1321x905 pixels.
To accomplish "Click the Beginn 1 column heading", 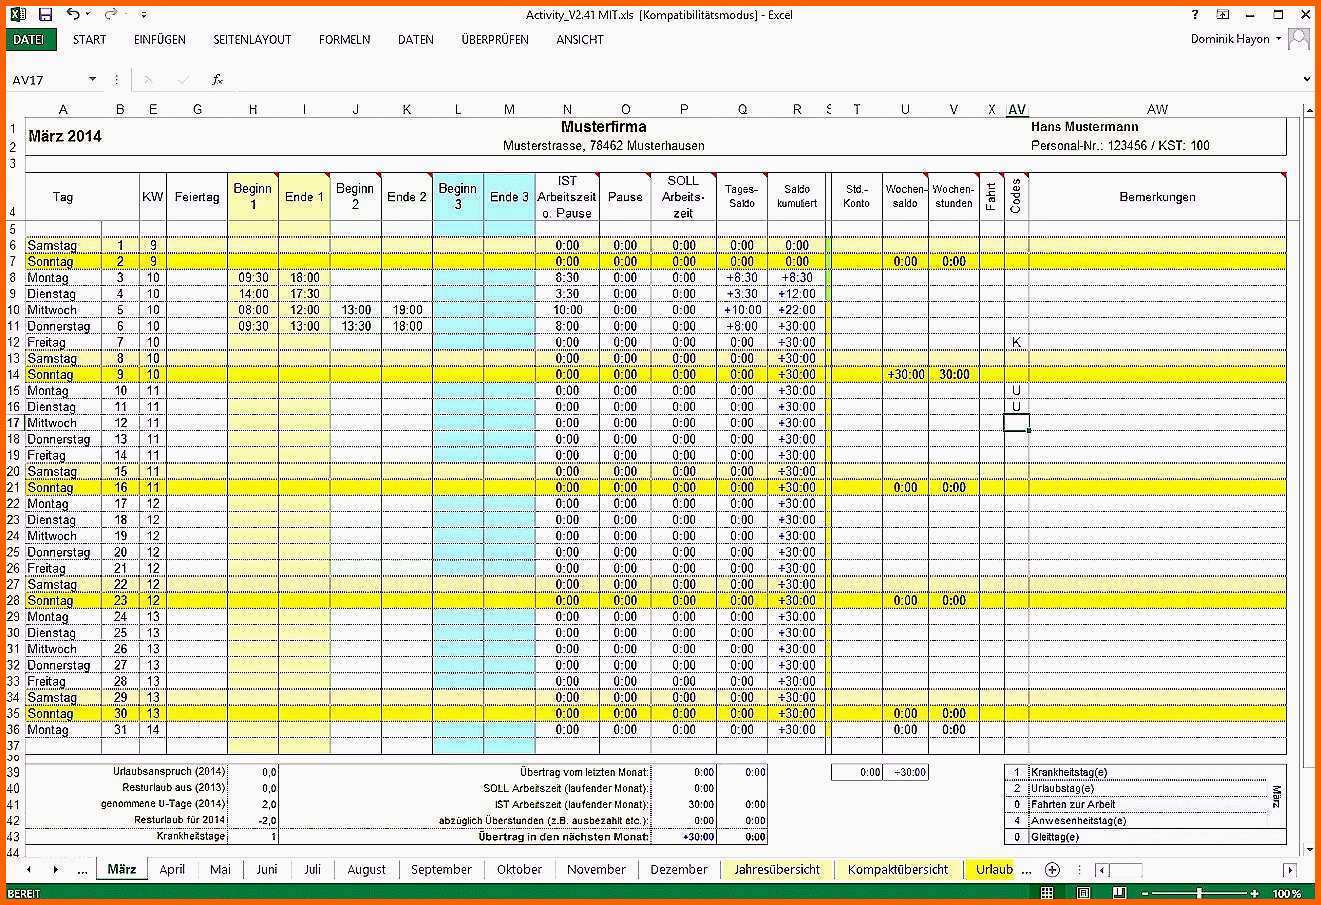I will click(x=253, y=197).
